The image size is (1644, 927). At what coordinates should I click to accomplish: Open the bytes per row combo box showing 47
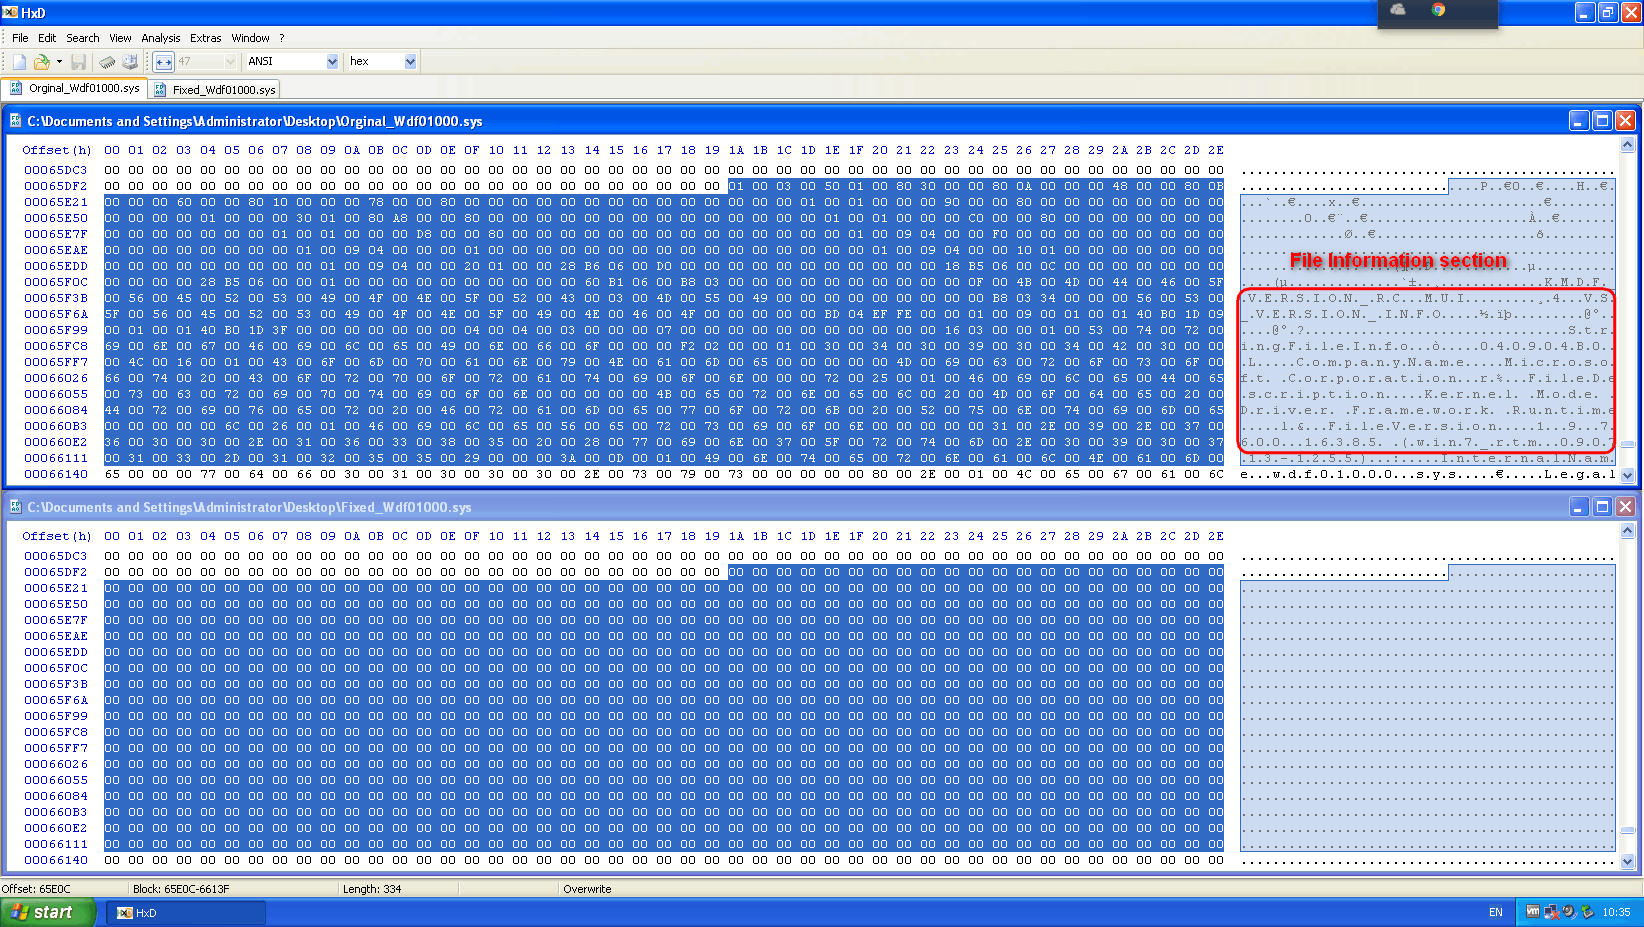tap(207, 62)
